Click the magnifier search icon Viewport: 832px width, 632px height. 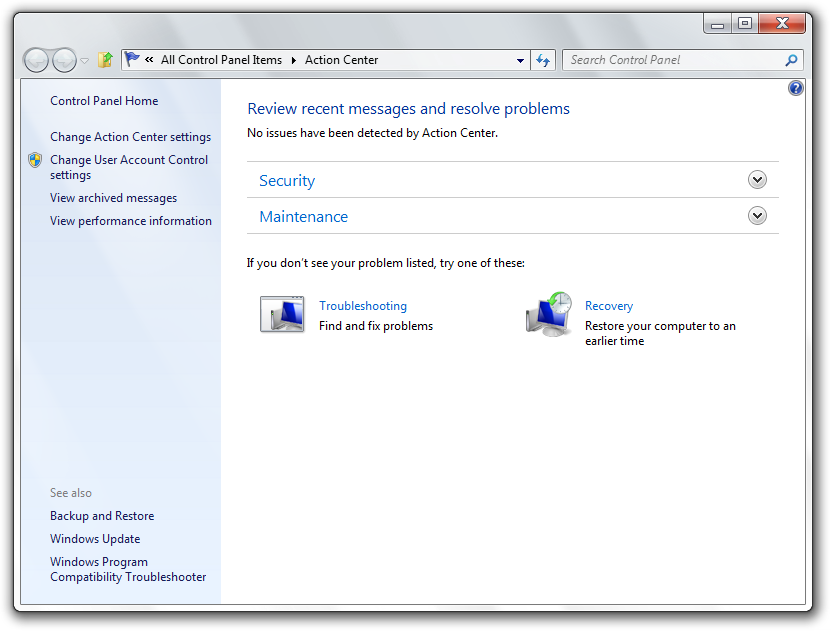click(x=791, y=60)
